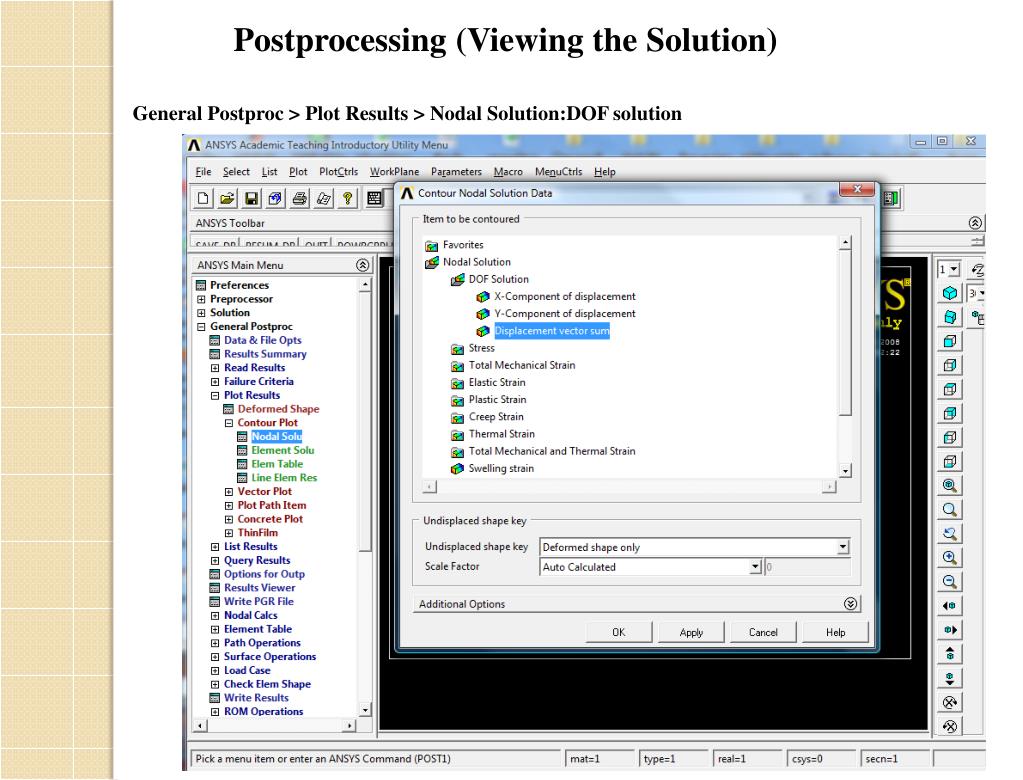Expand Additional Options section

click(x=850, y=604)
